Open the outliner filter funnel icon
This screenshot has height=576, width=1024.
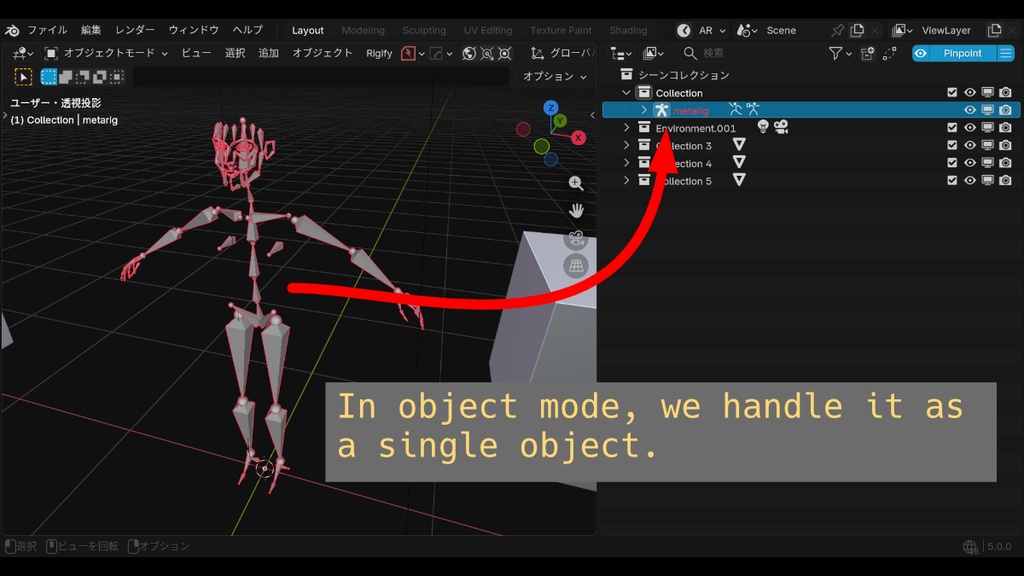[835, 53]
